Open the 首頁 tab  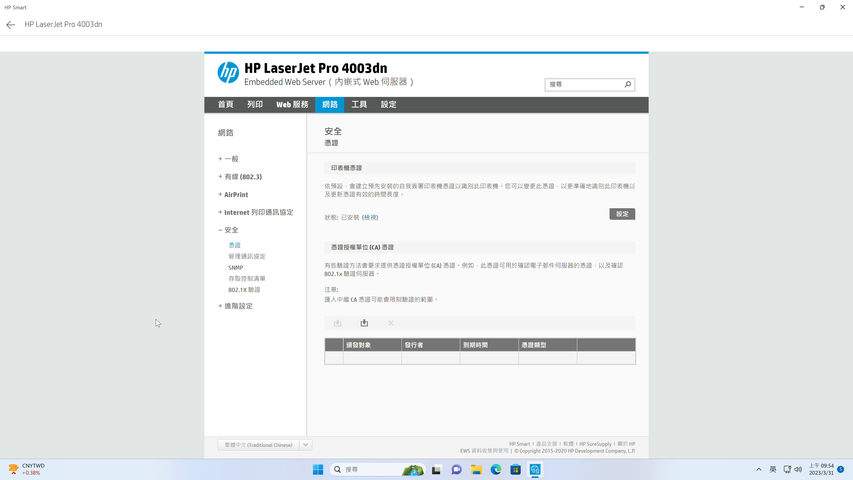pos(226,104)
